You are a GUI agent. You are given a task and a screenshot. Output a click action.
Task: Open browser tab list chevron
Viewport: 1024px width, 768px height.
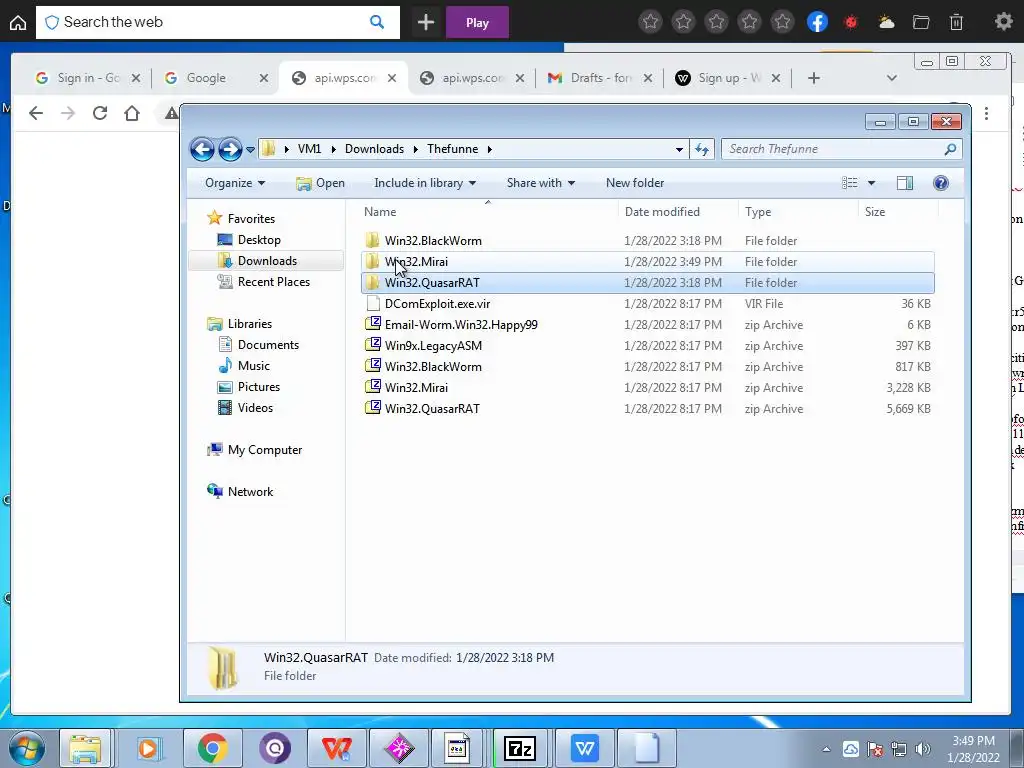tap(891, 78)
